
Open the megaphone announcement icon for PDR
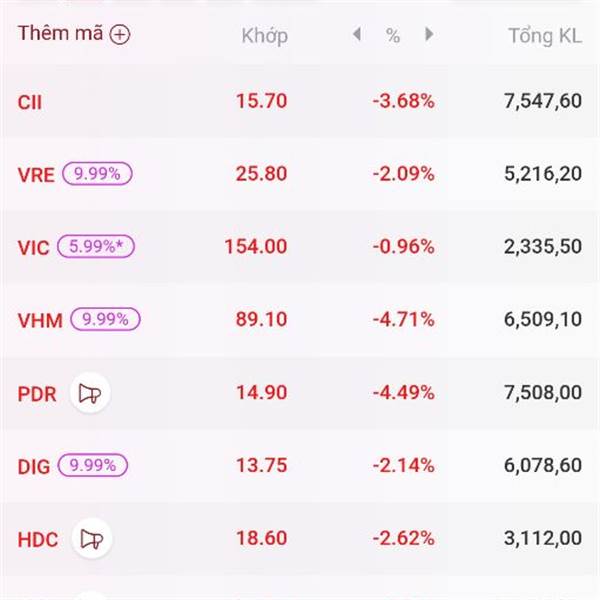90,393
